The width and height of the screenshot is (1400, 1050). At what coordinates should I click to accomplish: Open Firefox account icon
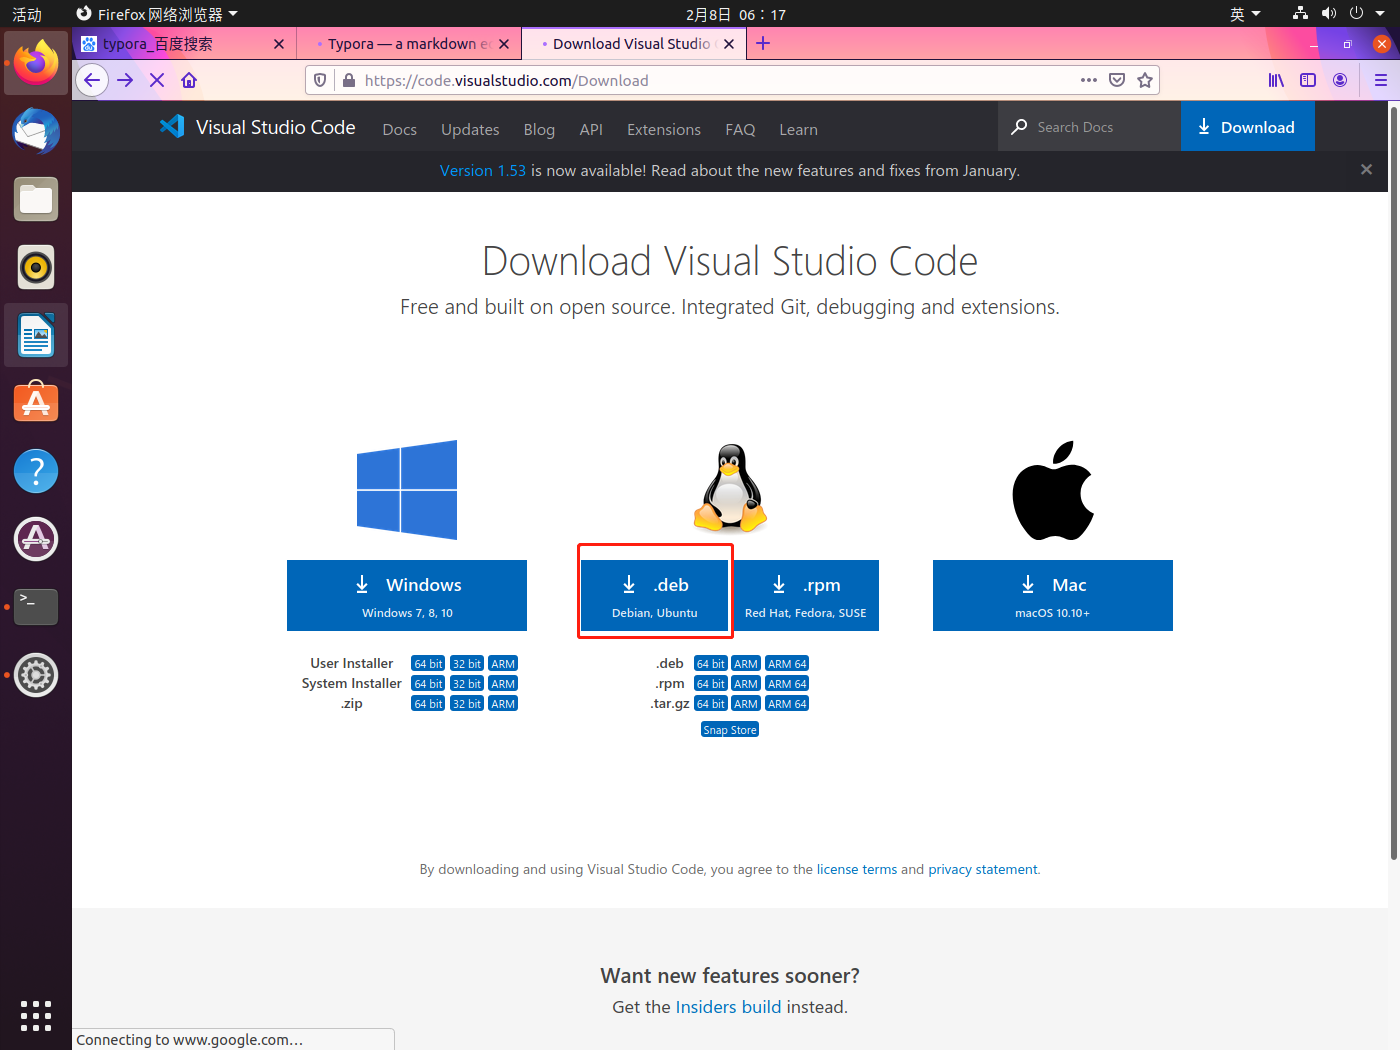pyautogui.click(x=1340, y=80)
